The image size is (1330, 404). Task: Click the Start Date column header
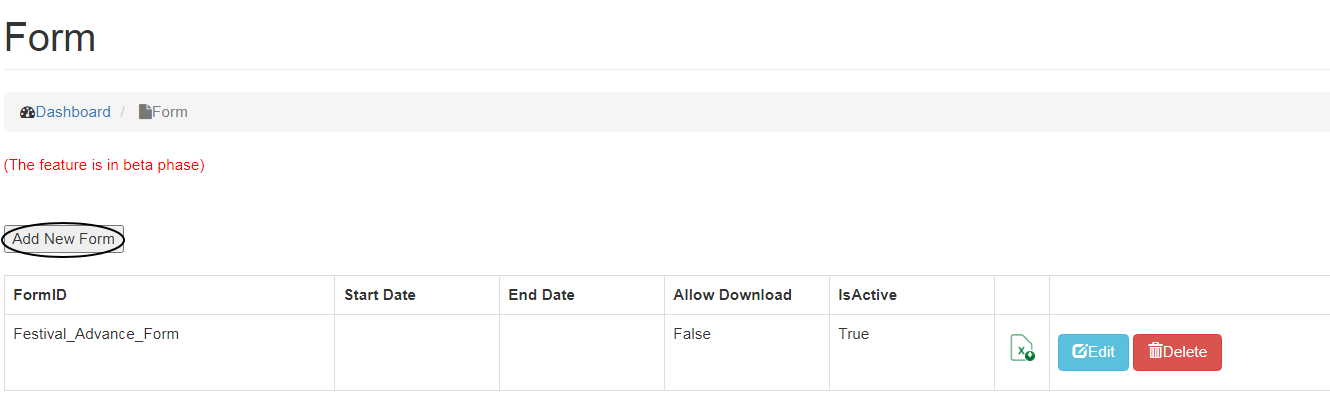pos(379,295)
